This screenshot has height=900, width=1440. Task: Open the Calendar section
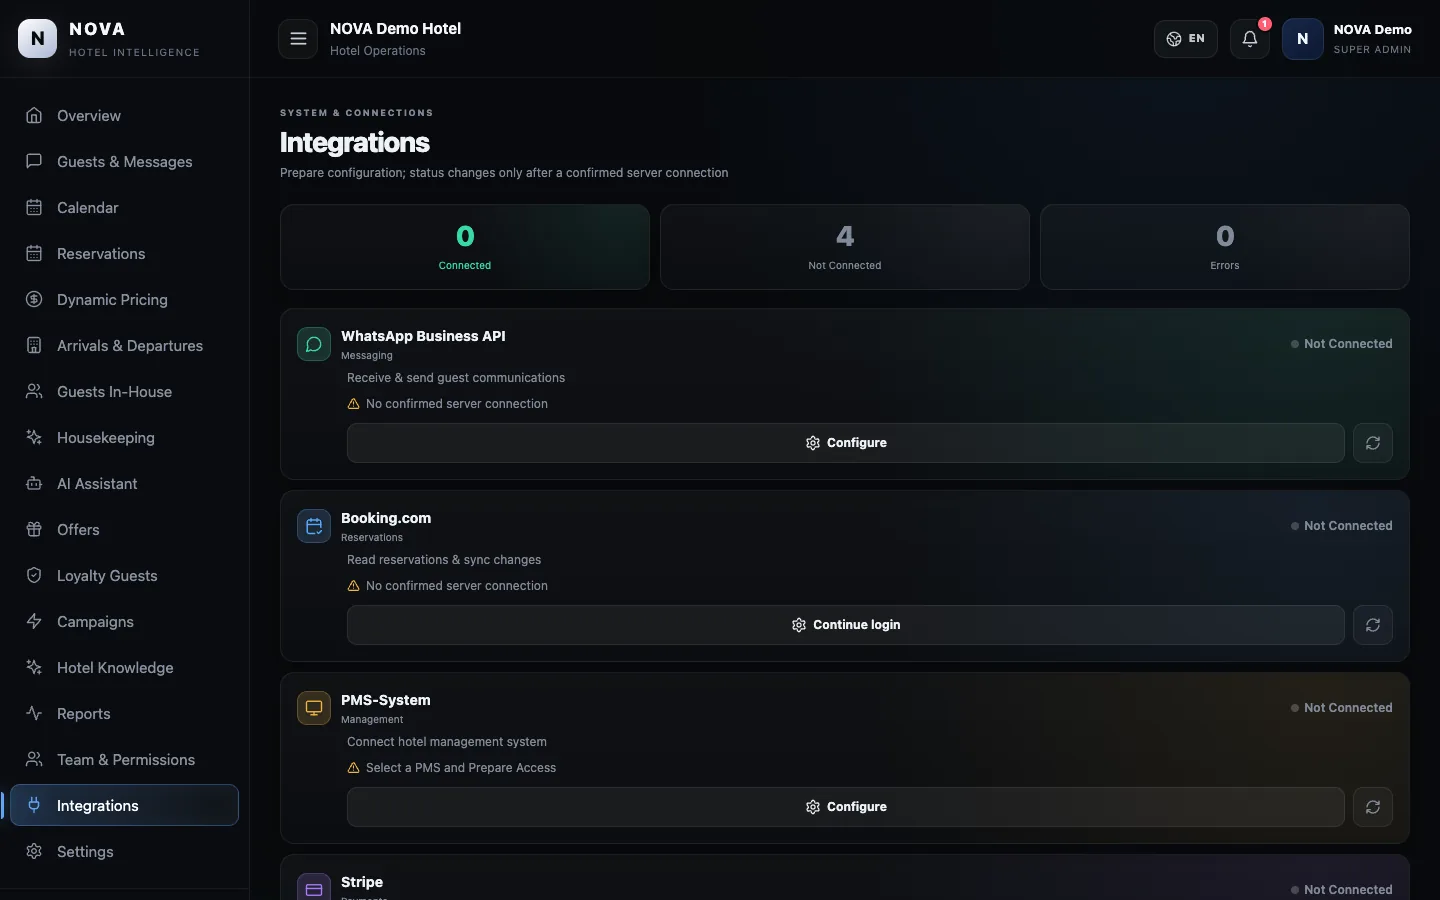pos(124,208)
